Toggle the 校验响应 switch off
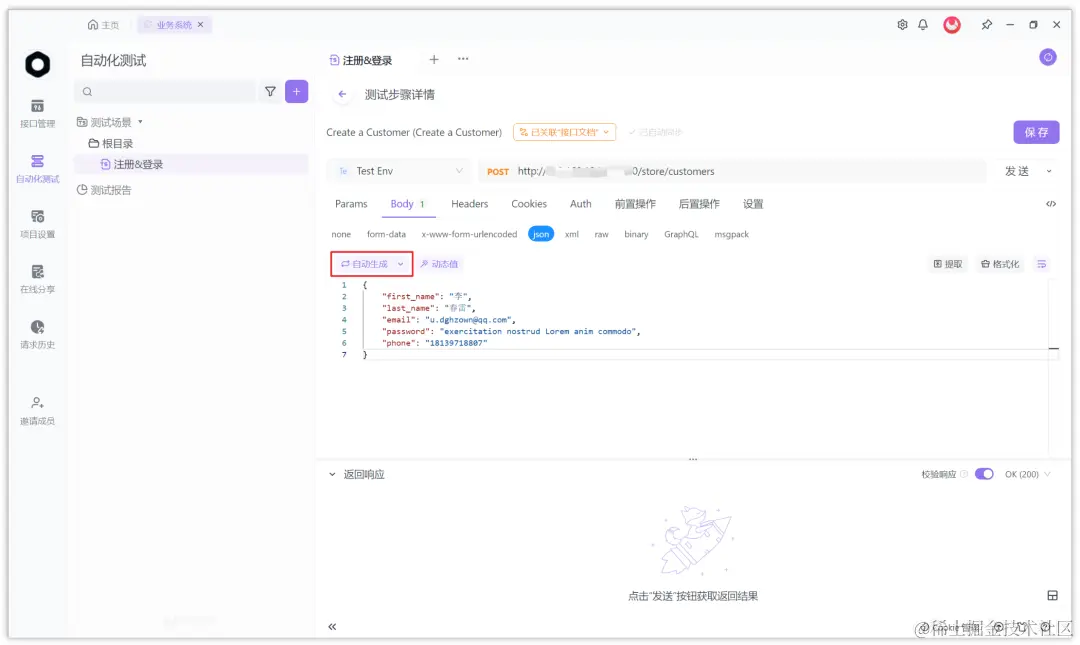 [x=983, y=473]
